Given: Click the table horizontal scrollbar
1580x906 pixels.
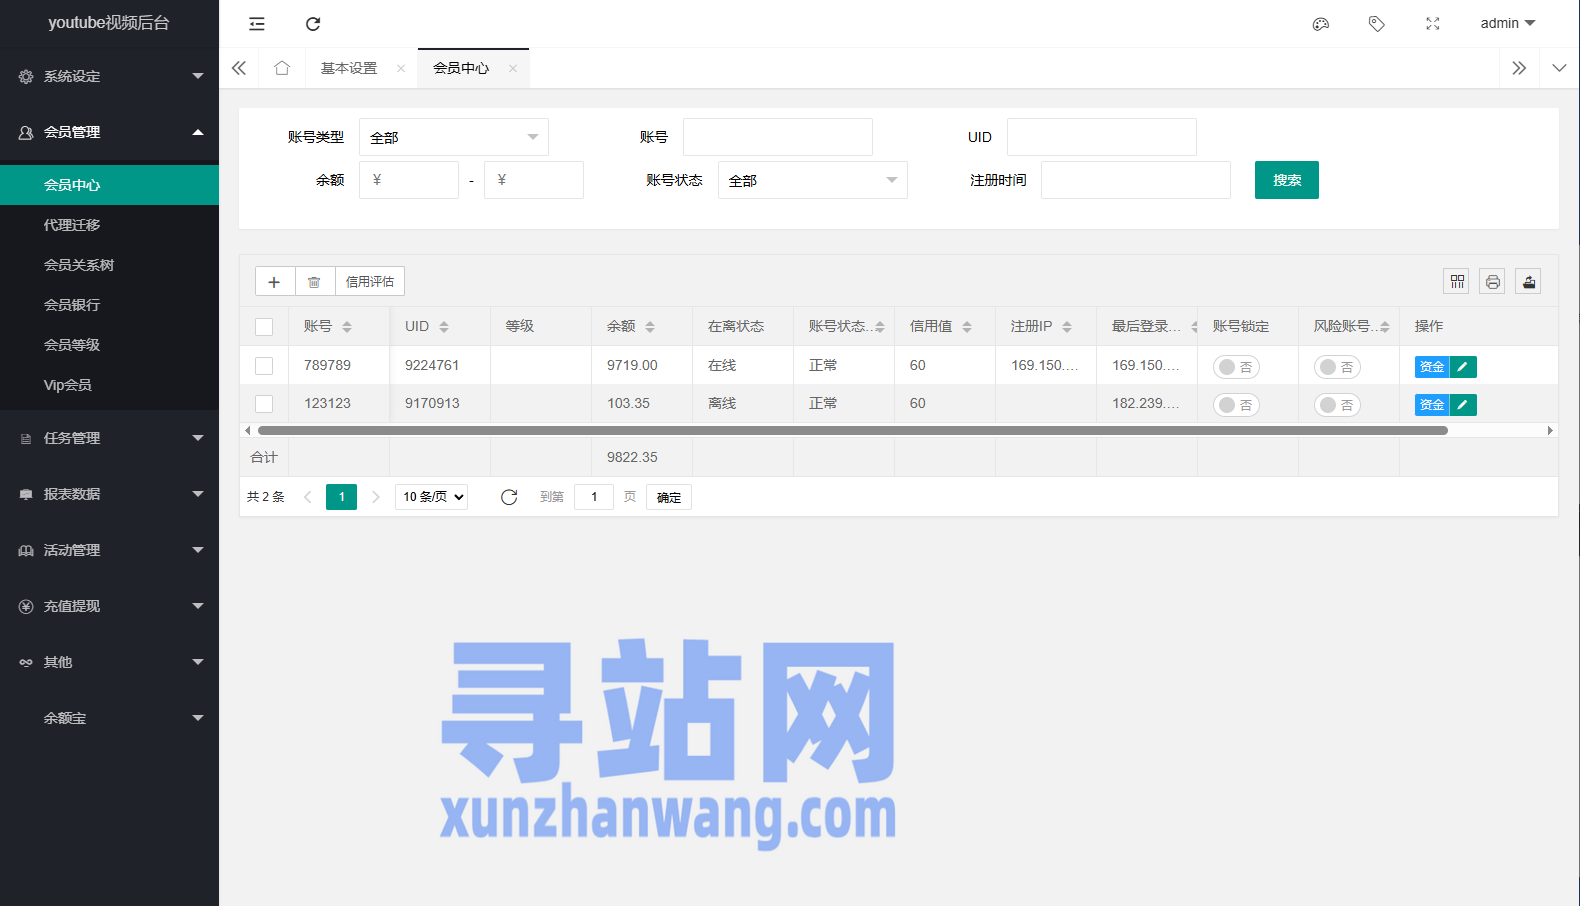Looking at the screenshot, I should [853, 431].
